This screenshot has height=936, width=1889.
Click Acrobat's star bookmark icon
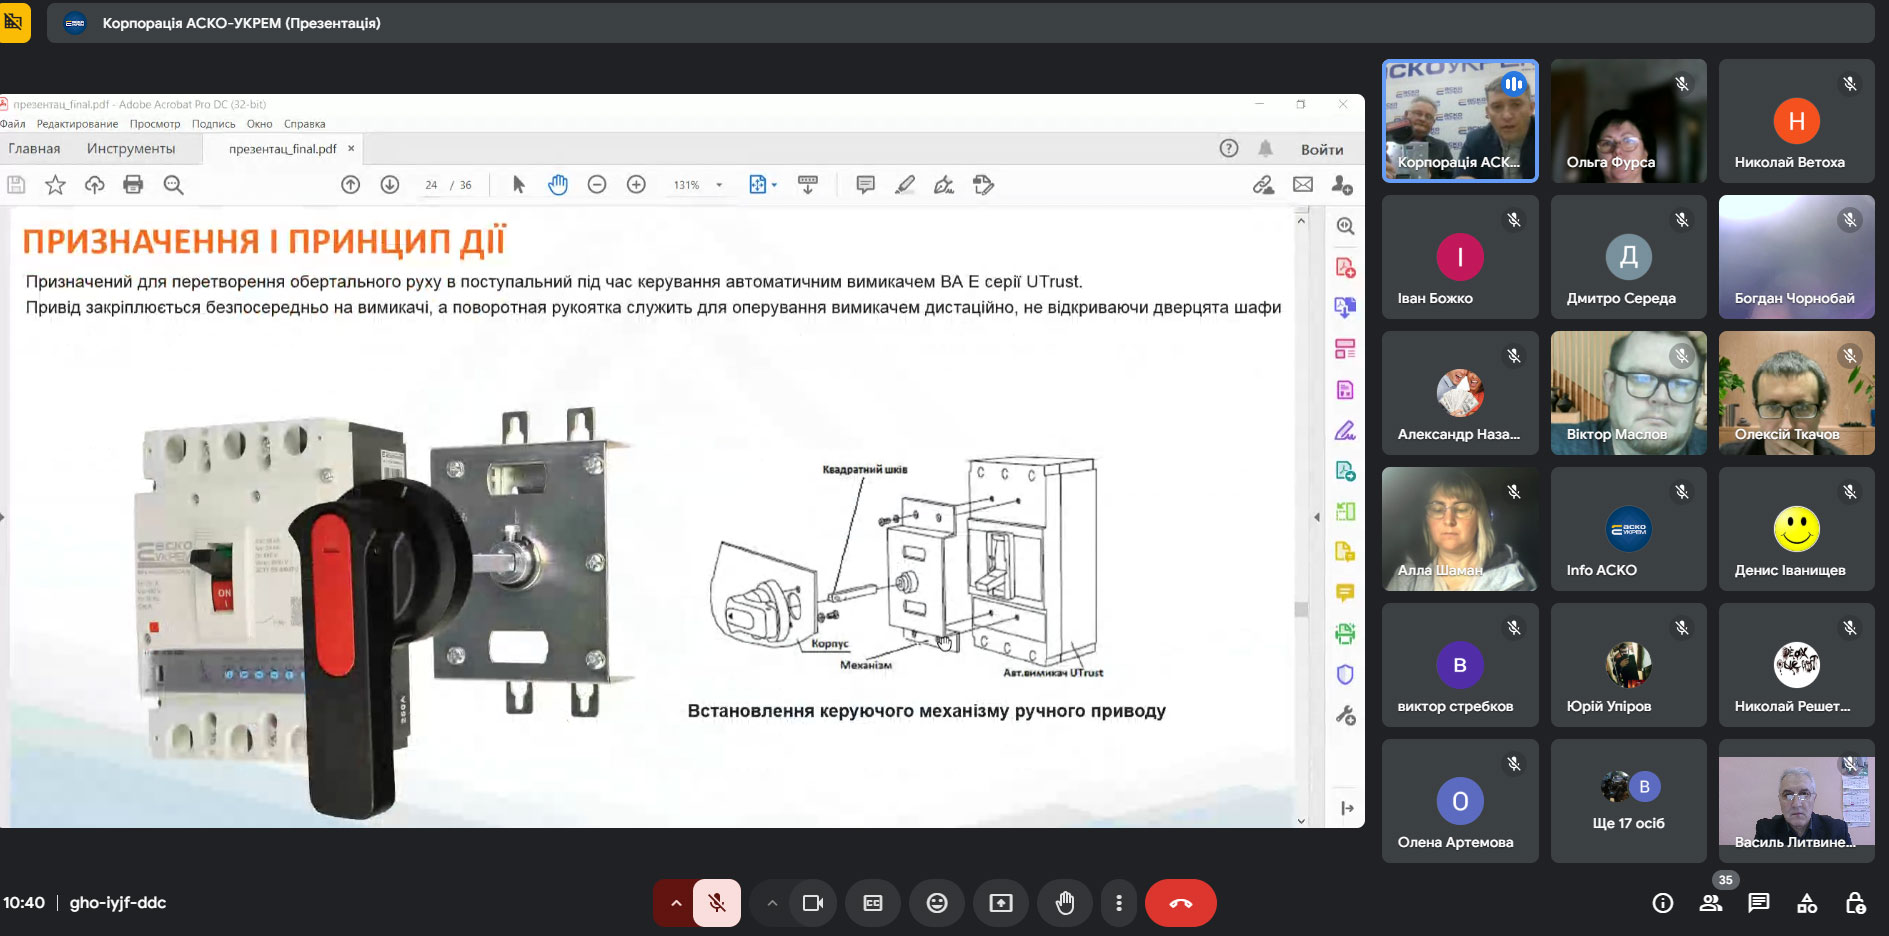click(55, 185)
